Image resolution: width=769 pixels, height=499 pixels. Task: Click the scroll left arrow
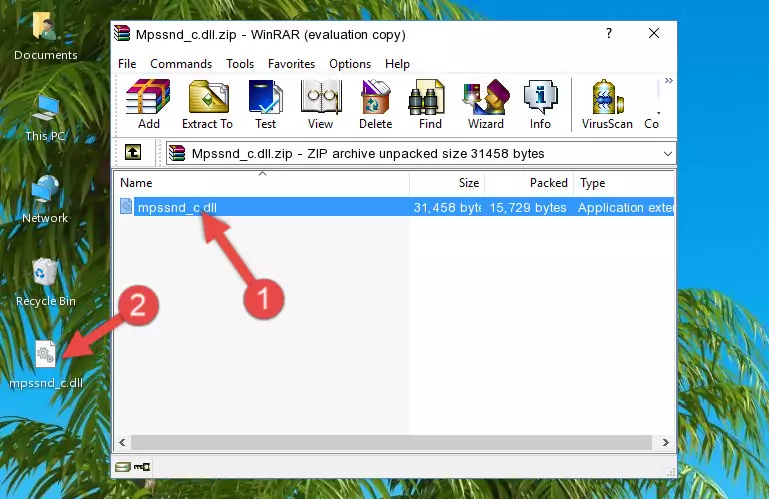point(123,442)
